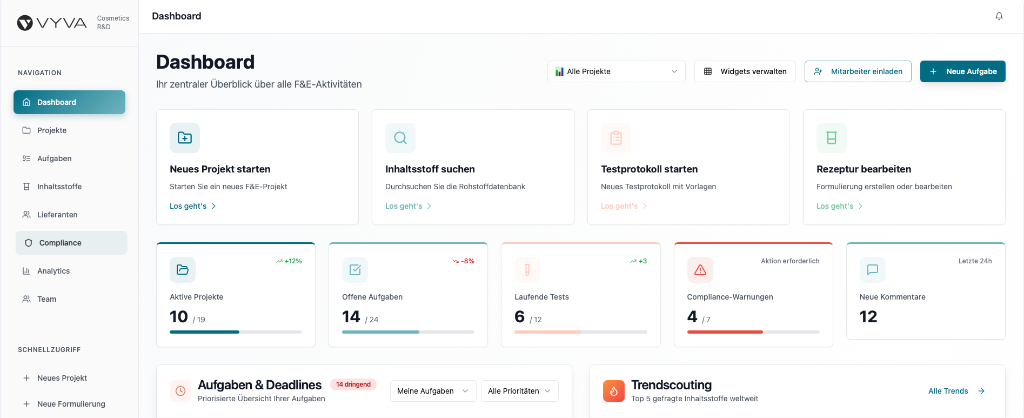Screen dimensions: 1024x418
Task: Click the magnifier icon in Inhaltsstoff suchen
Action: (x=400, y=138)
